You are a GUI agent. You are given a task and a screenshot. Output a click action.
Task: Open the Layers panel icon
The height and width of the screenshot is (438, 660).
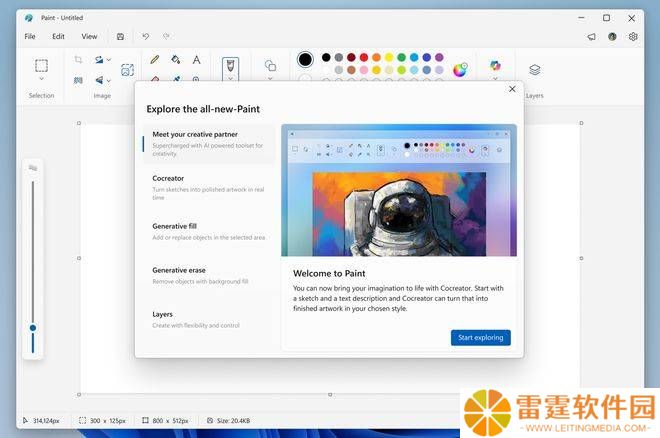[535, 70]
